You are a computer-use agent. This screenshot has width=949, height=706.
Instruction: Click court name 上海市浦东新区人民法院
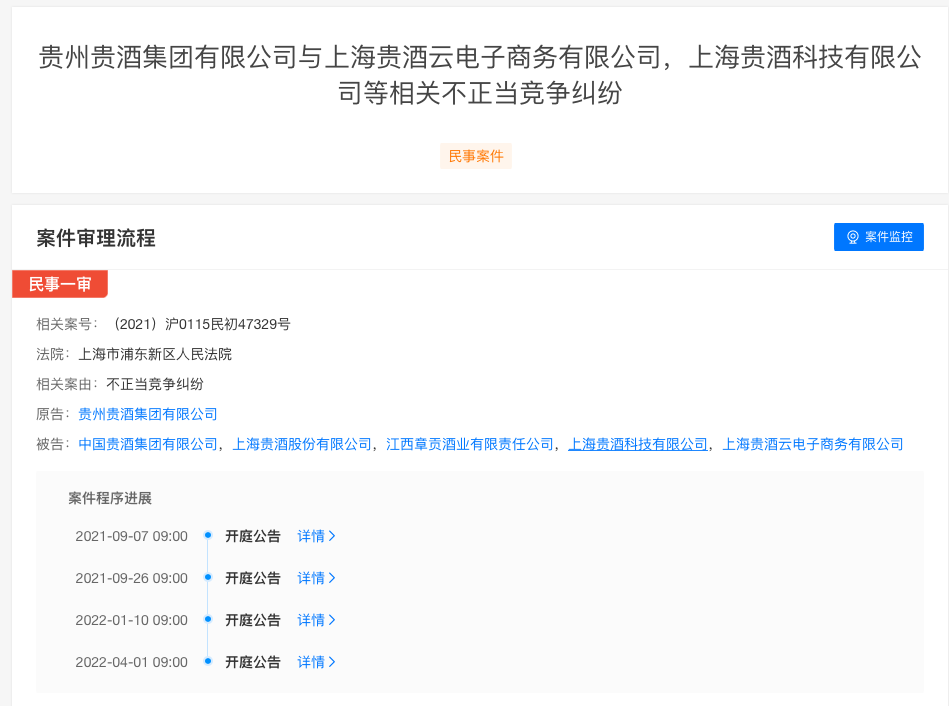coord(155,354)
